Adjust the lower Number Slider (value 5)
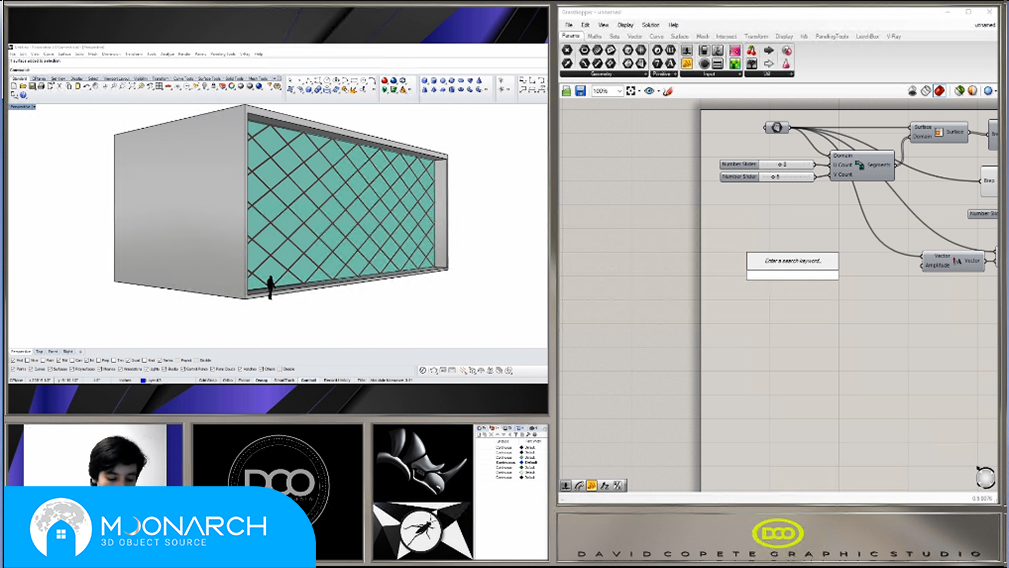Screen dimensions: 1009x568 767,176
